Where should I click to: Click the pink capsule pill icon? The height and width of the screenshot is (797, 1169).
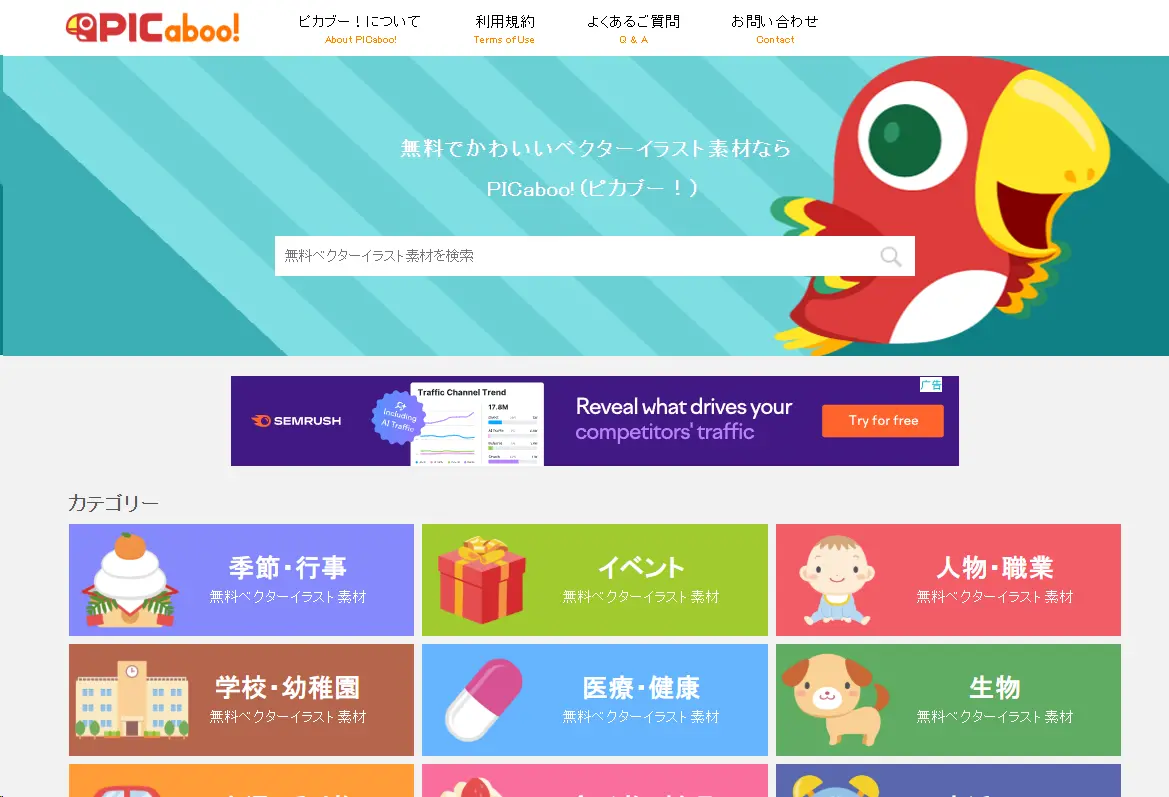click(483, 699)
